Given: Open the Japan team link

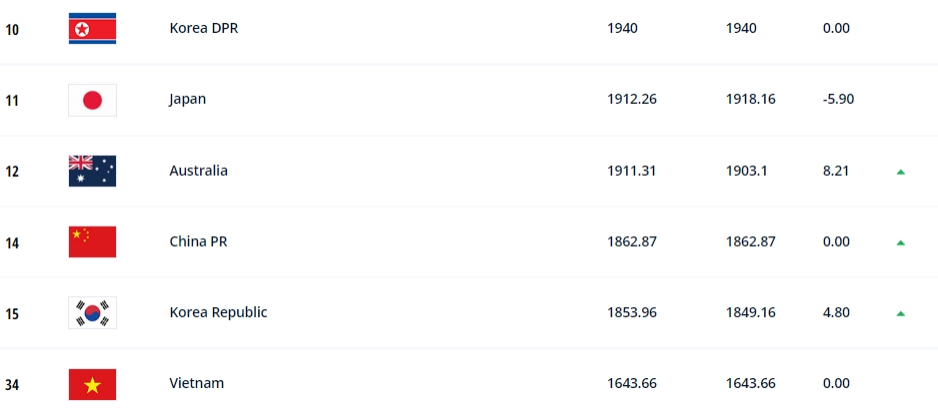Looking at the screenshot, I should coord(187,99).
